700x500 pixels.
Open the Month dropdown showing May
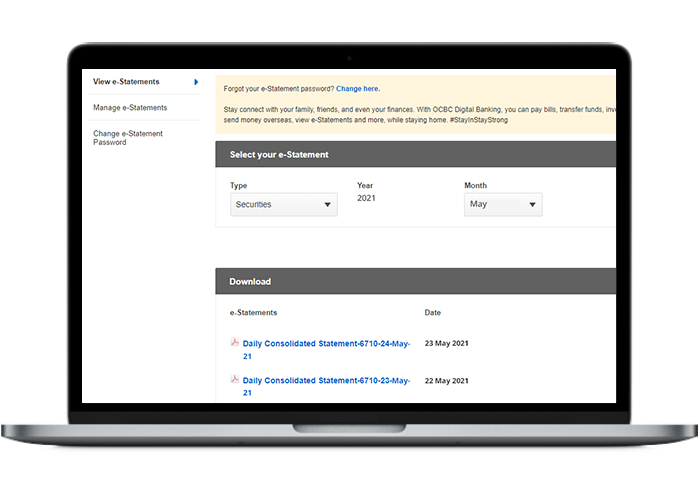tap(503, 204)
